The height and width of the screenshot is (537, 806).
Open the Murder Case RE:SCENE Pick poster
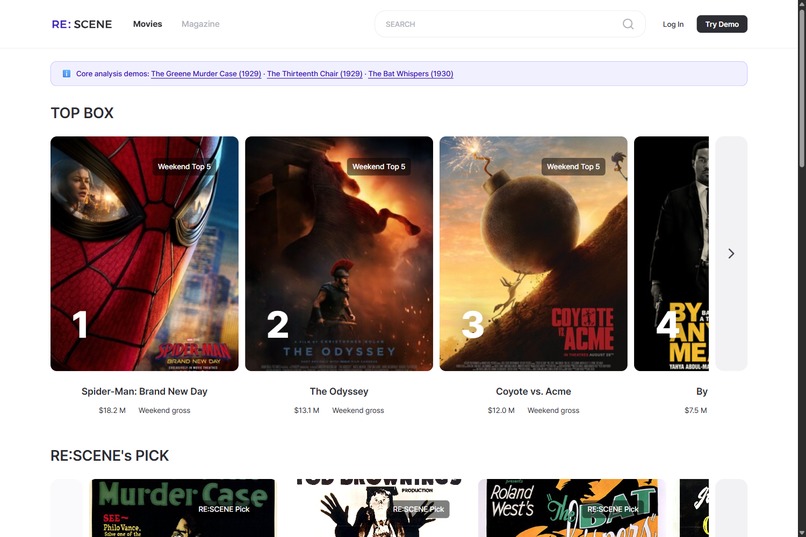click(183, 508)
